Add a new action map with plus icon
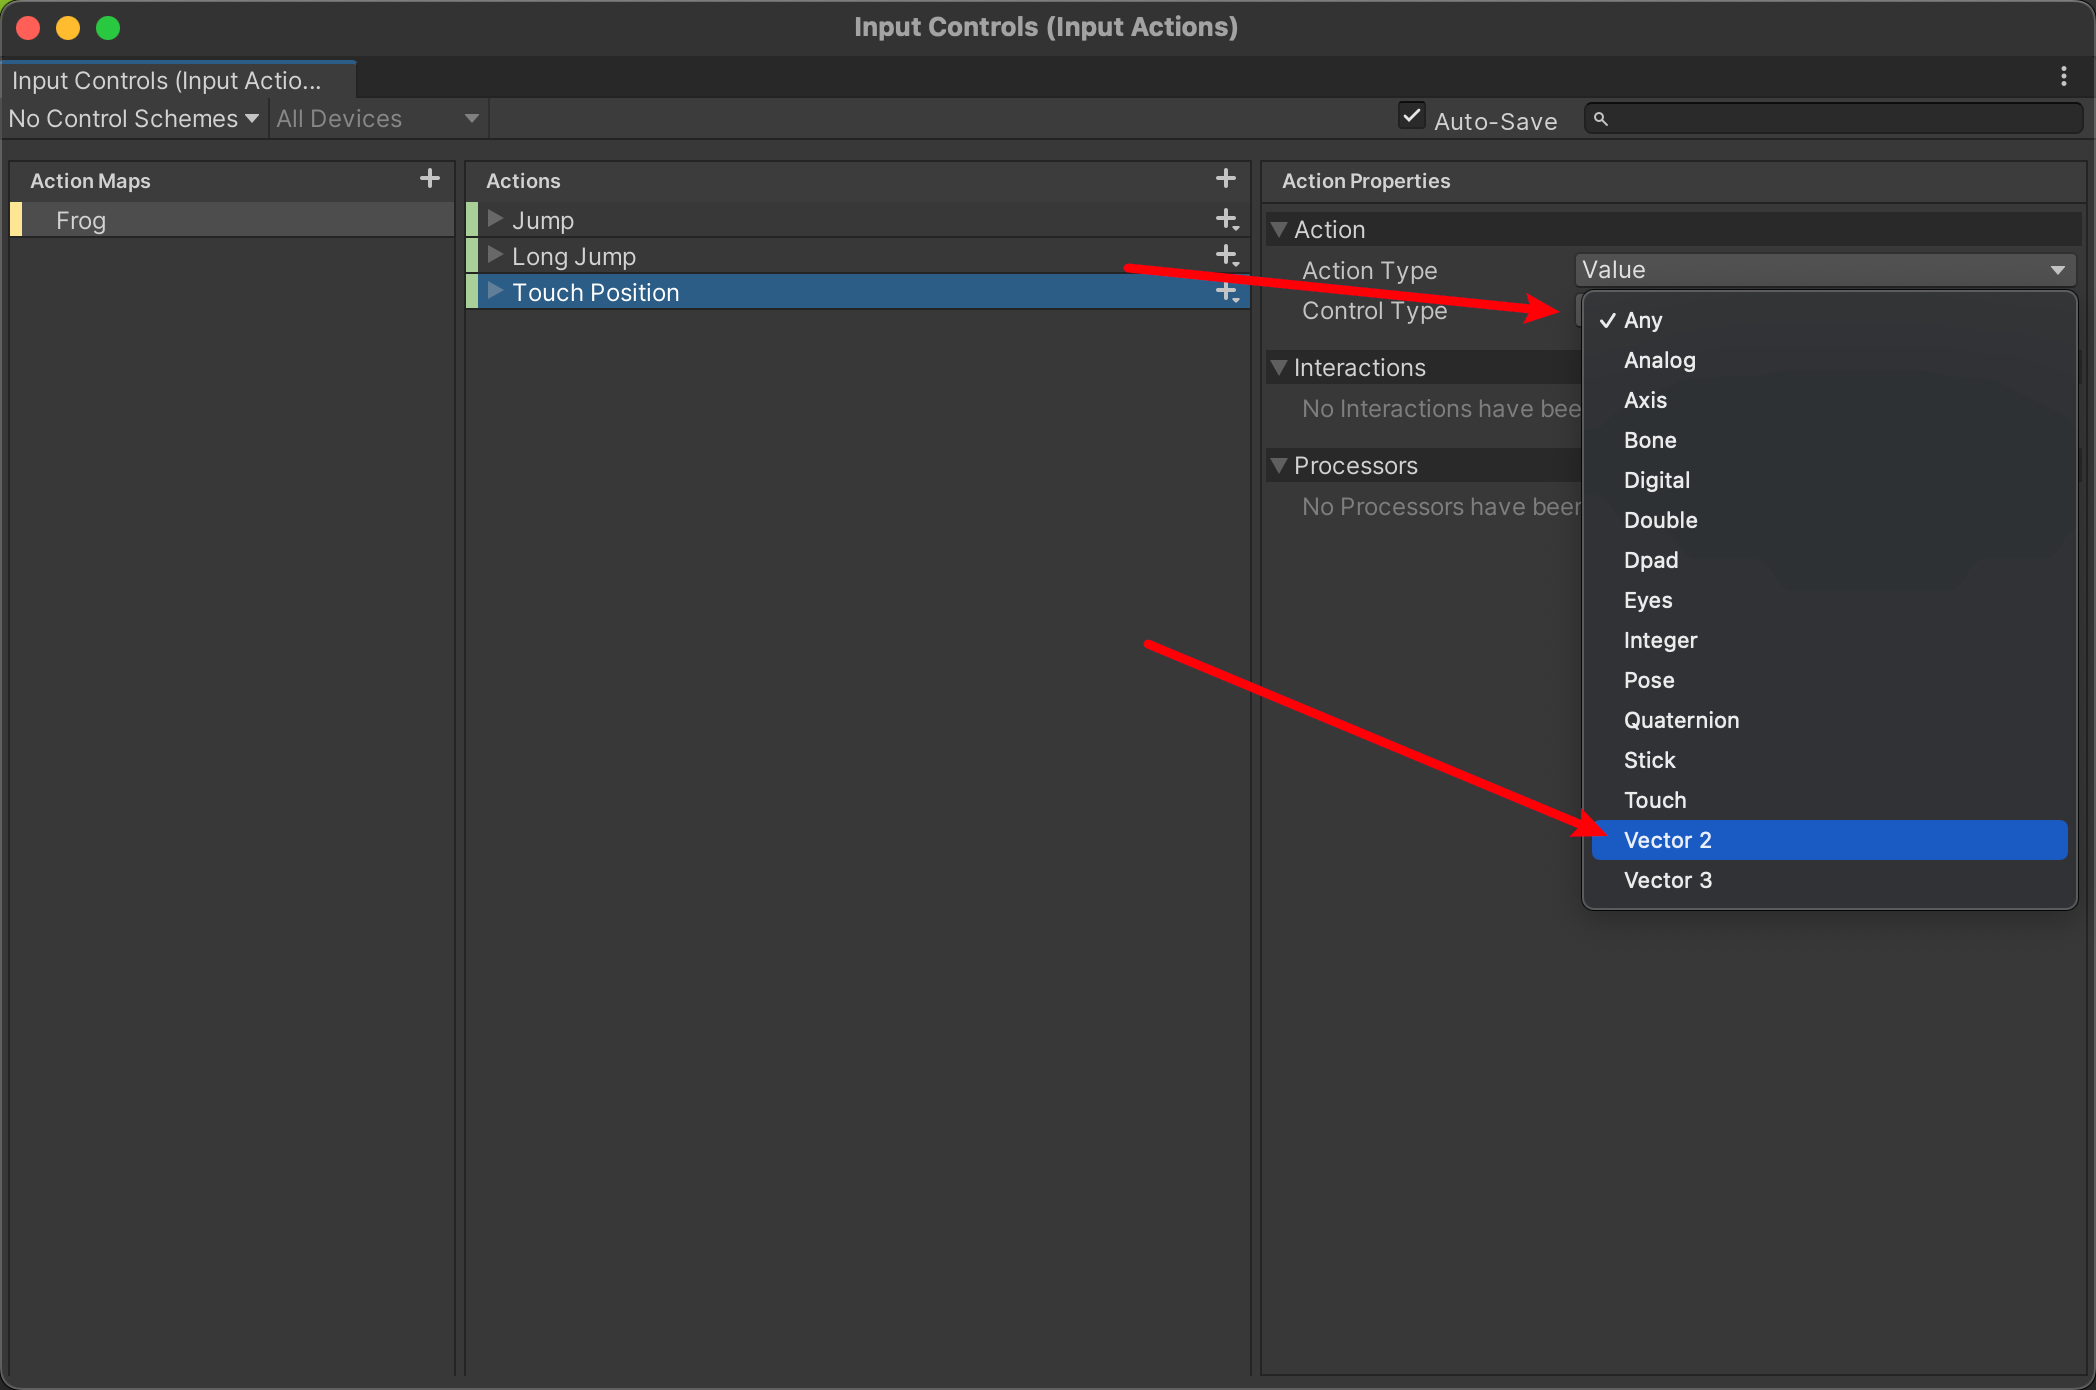This screenshot has height=1390, width=2096. pyautogui.click(x=430, y=179)
